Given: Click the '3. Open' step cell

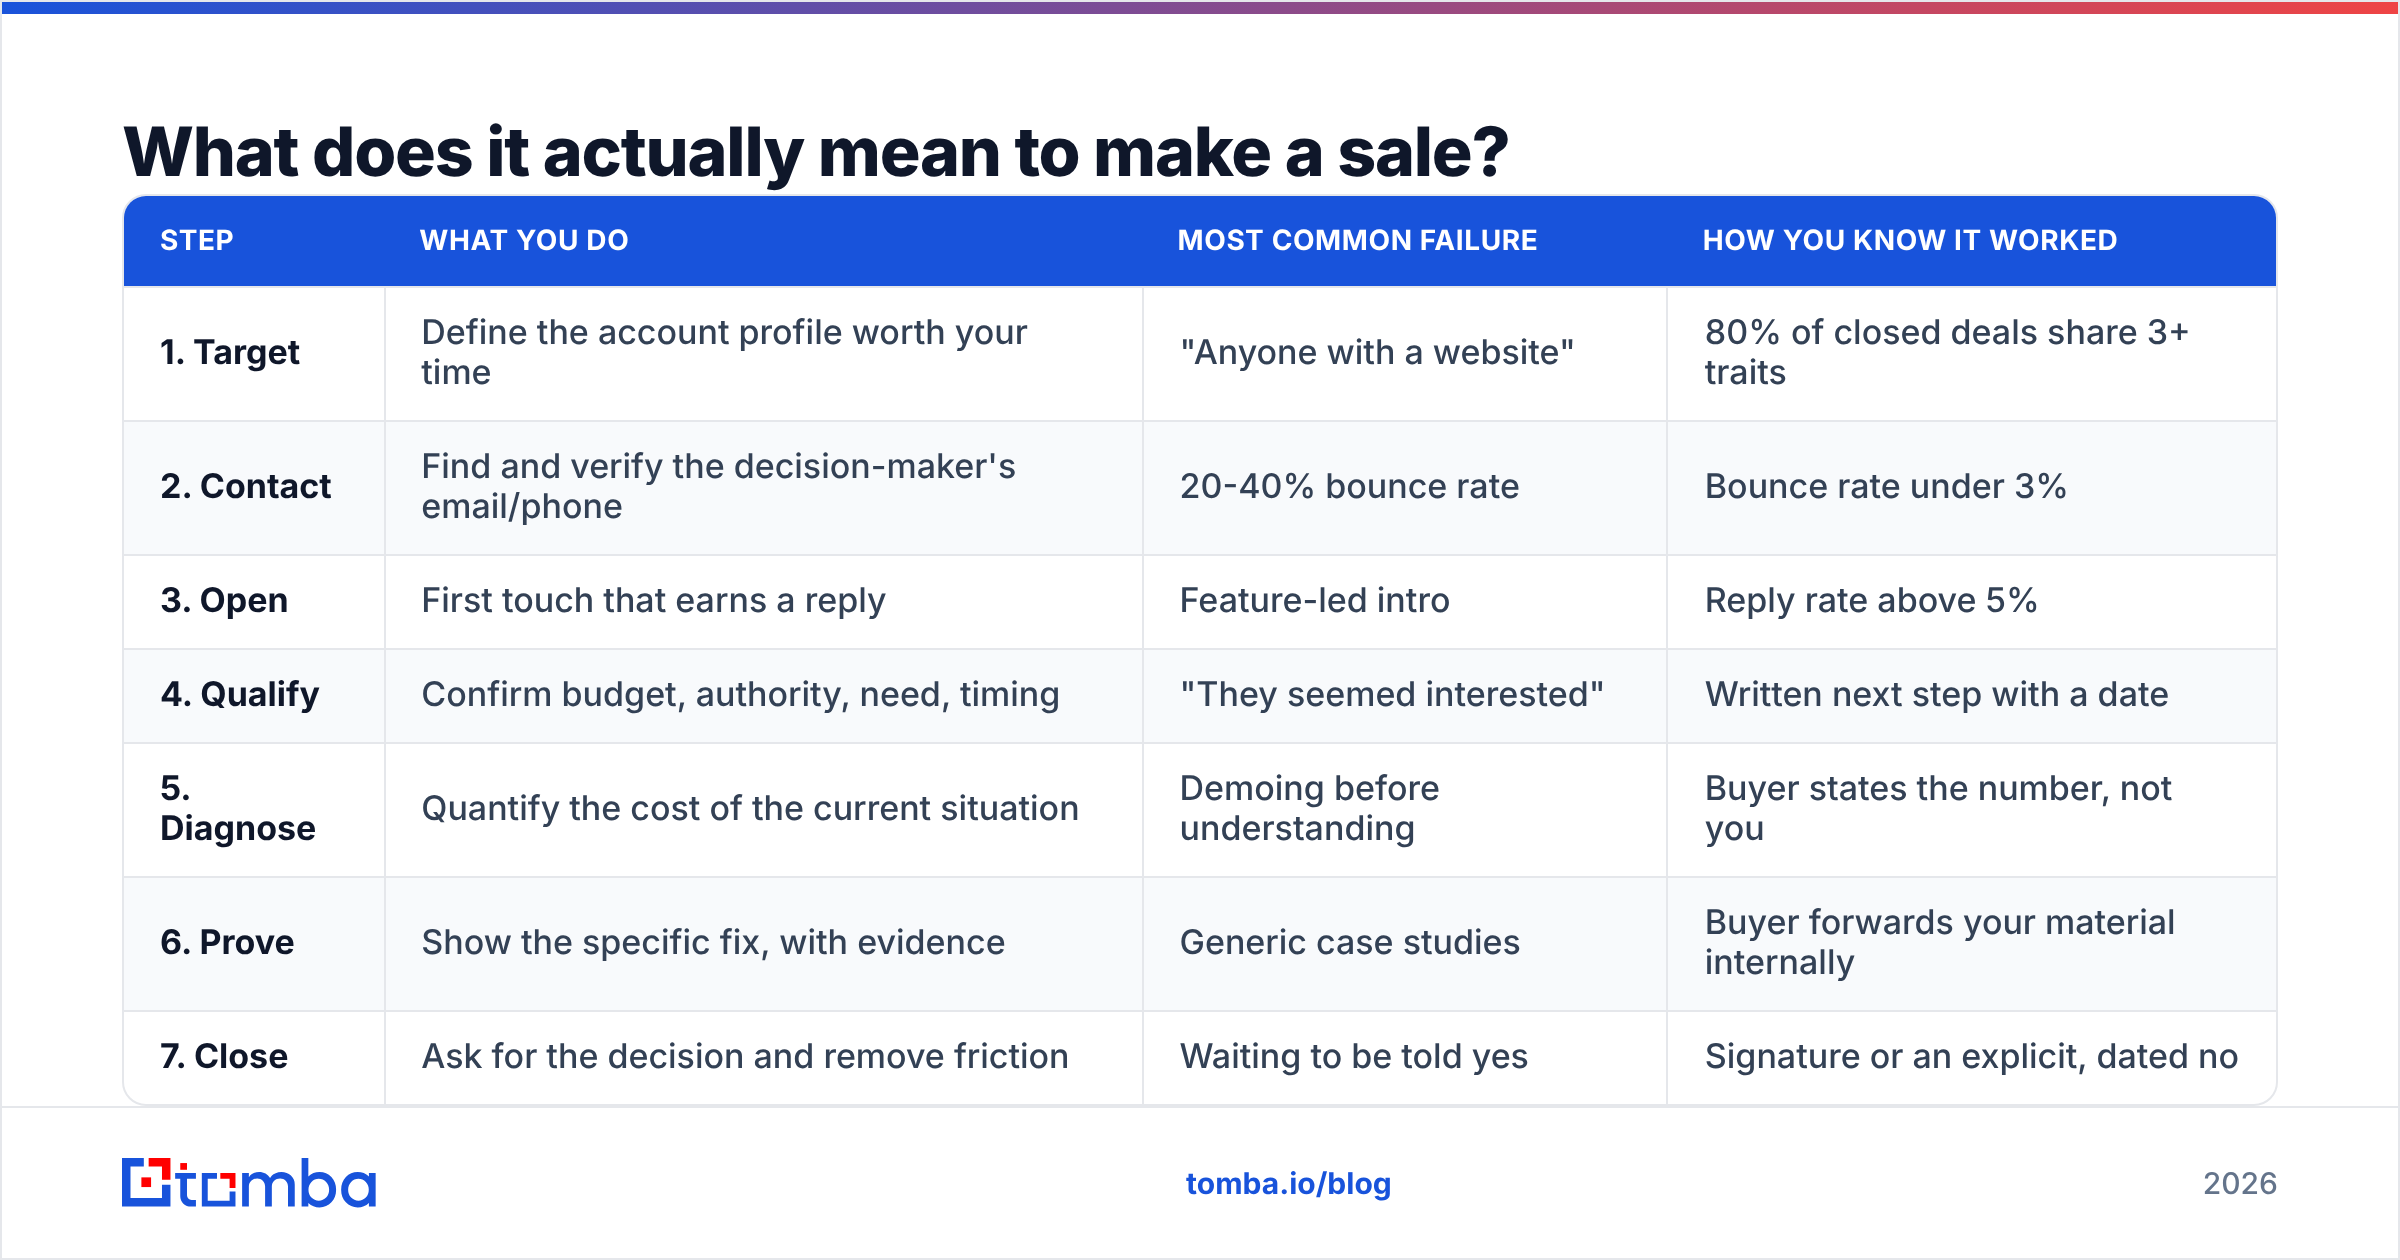Looking at the screenshot, I should point(254,602).
